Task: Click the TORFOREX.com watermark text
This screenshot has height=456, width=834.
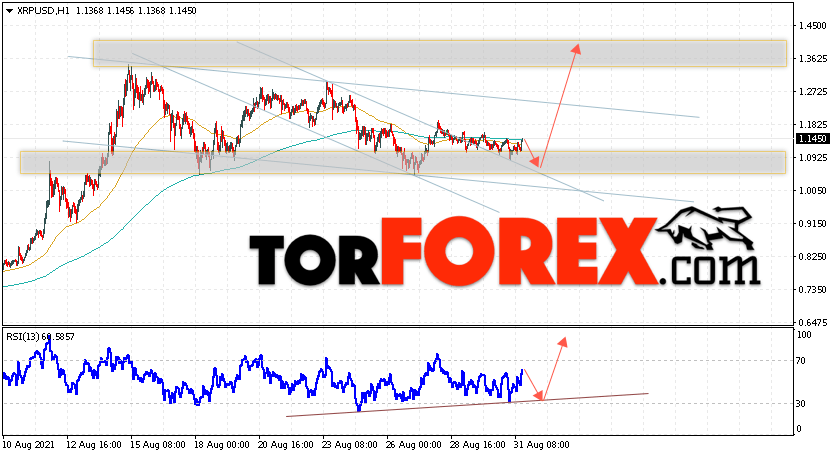Action: pyautogui.click(x=500, y=250)
